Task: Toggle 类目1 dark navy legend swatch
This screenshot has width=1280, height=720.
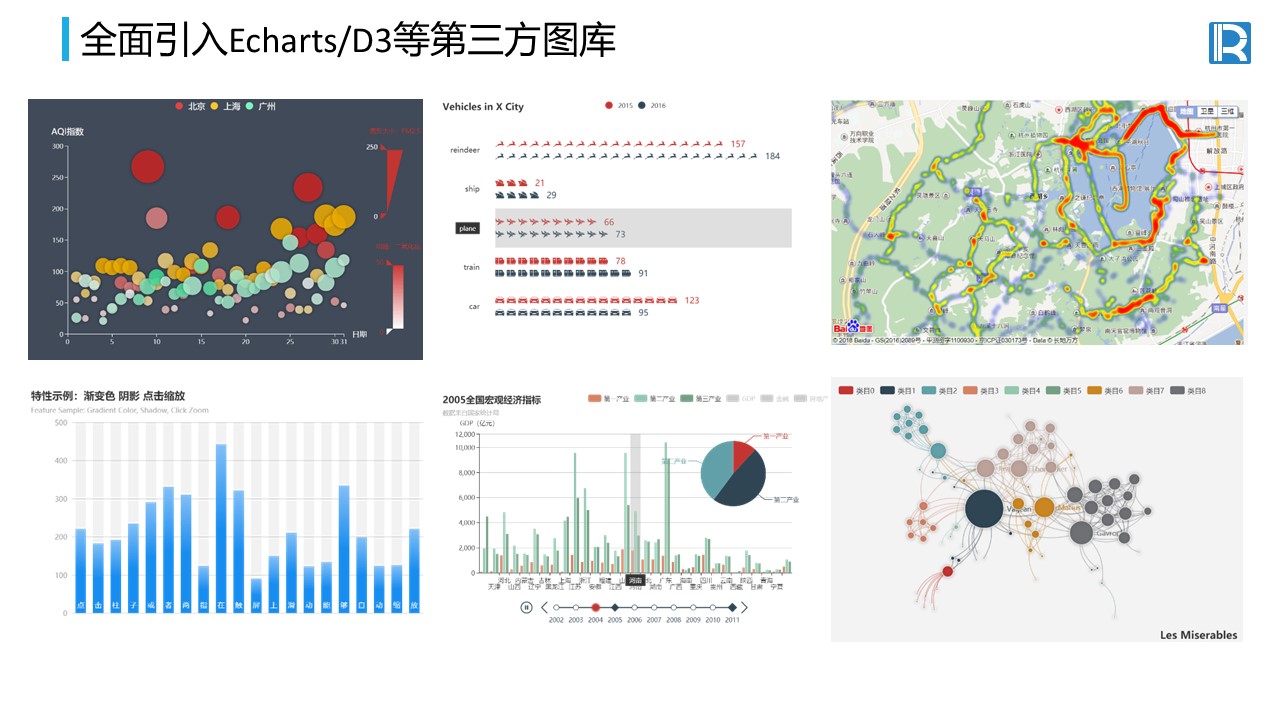Action: tap(888, 390)
